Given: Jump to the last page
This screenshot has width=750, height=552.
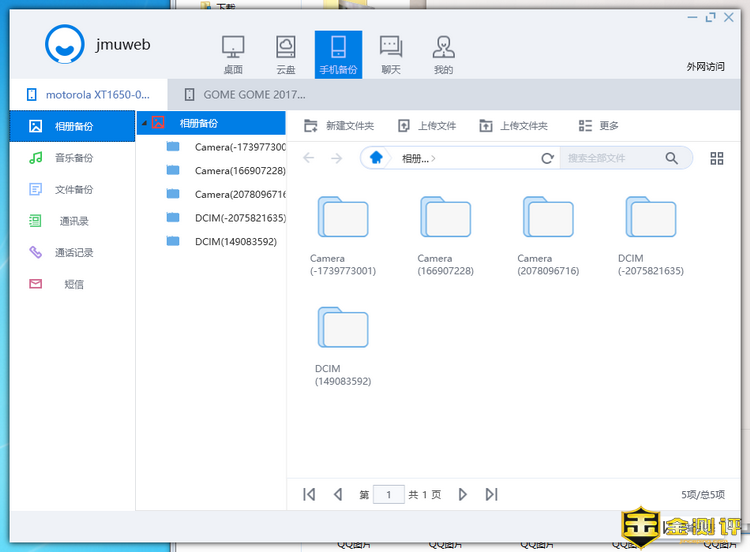Looking at the screenshot, I should tap(491, 494).
